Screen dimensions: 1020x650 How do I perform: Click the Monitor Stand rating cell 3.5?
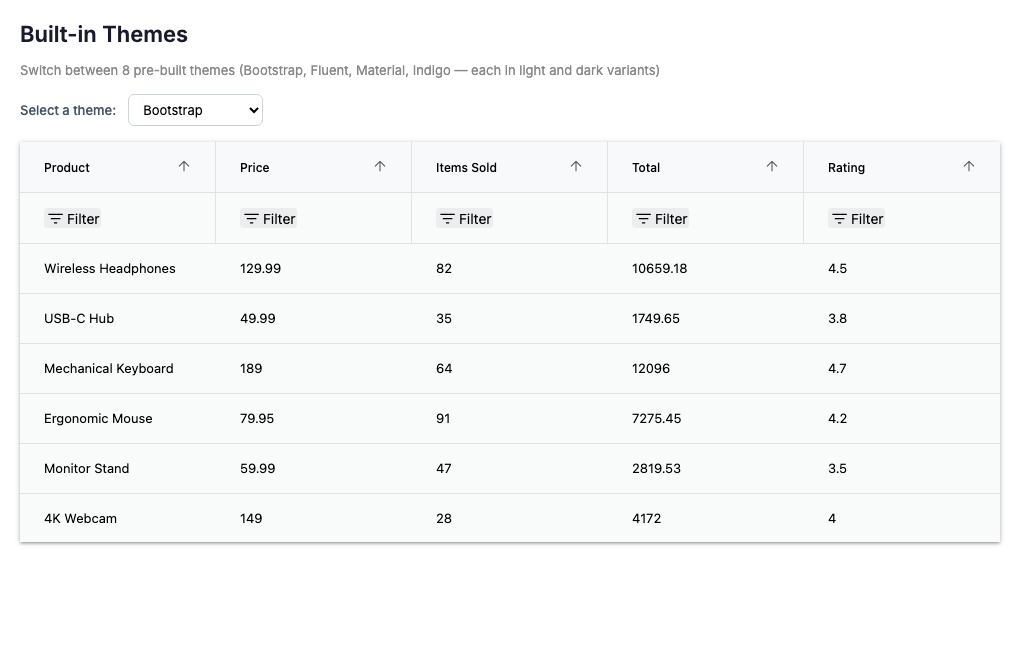pos(837,469)
